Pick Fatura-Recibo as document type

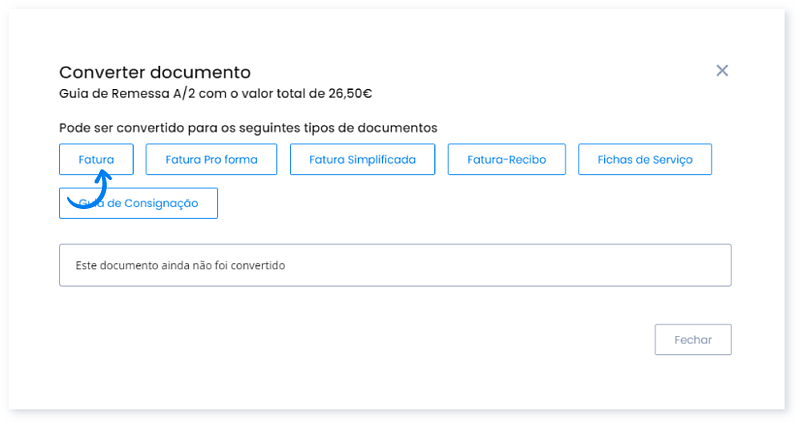coord(506,160)
